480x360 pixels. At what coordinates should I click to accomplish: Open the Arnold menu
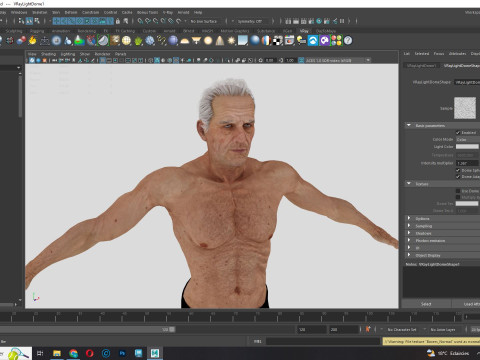click(x=183, y=12)
